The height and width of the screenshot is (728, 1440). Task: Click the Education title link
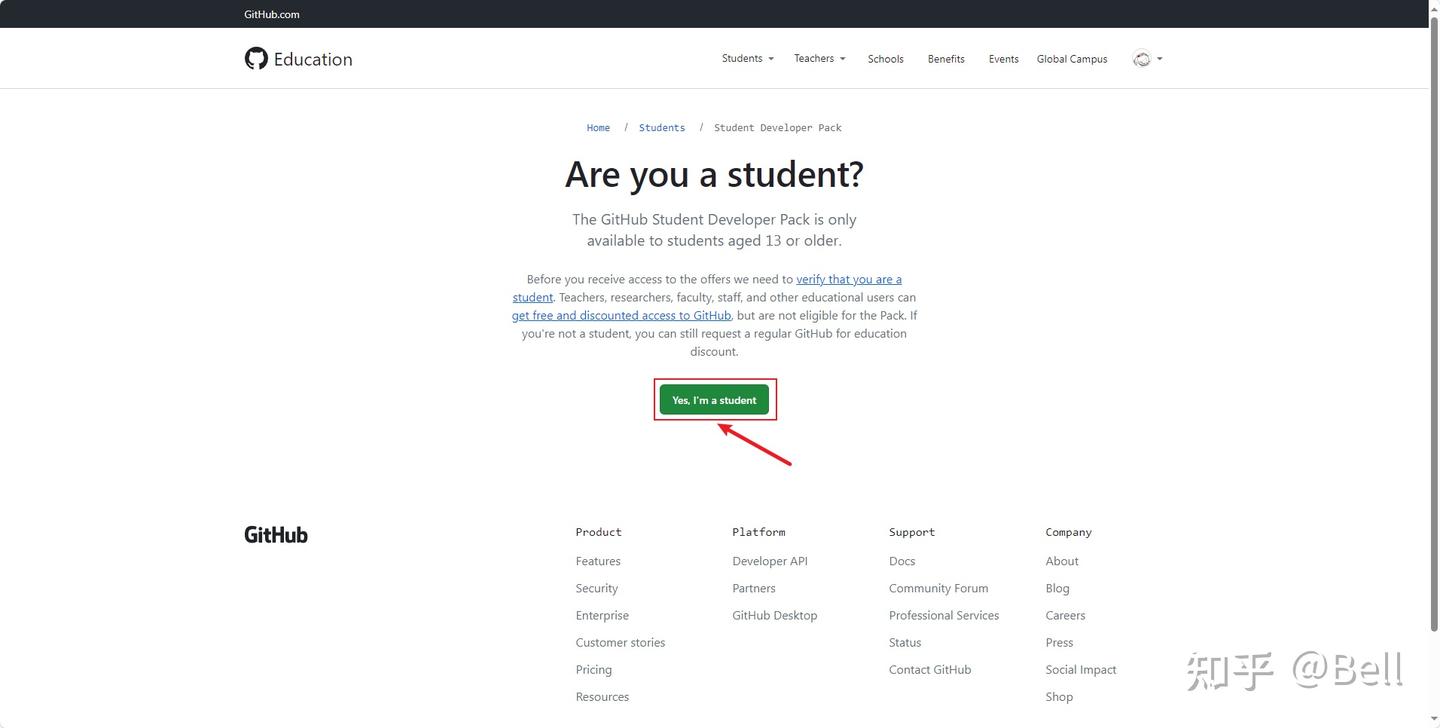pyautogui.click(x=313, y=59)
